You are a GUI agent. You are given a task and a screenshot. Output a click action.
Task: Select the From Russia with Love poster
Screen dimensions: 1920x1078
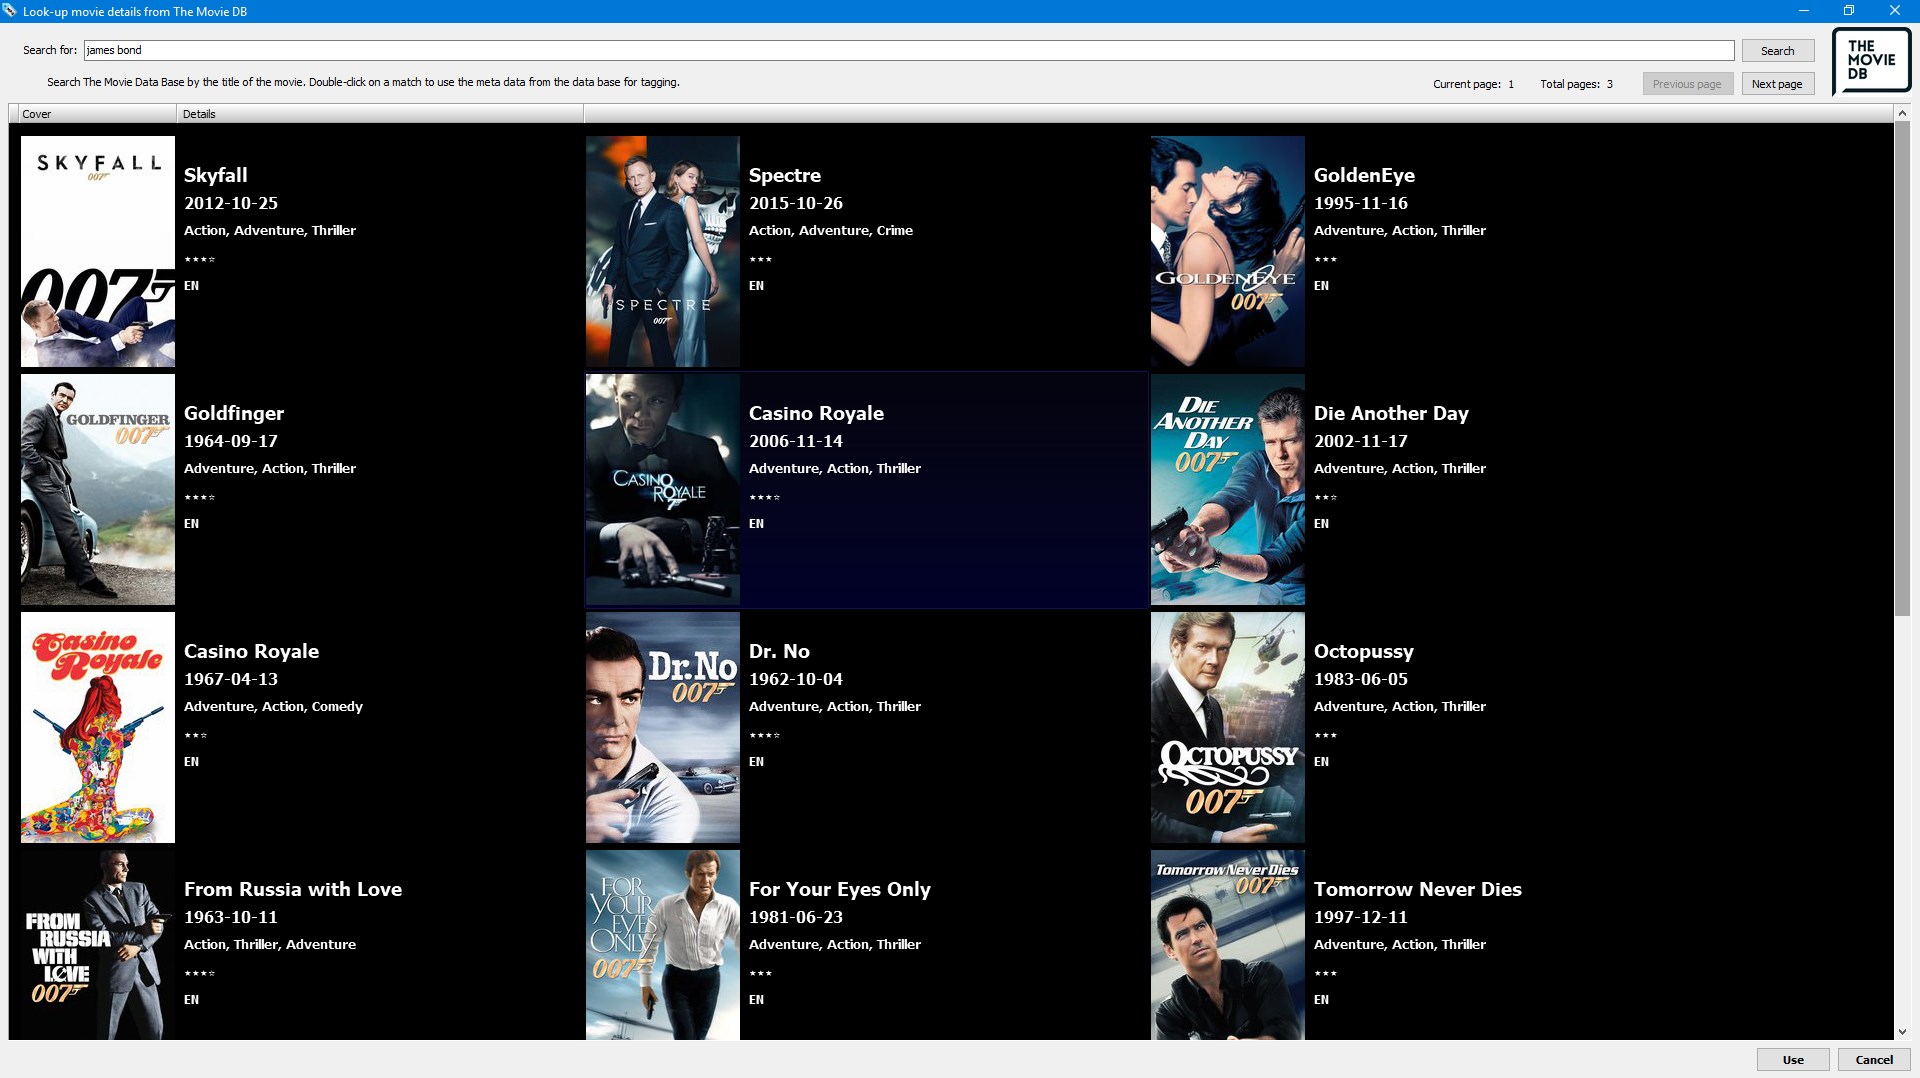98,945
